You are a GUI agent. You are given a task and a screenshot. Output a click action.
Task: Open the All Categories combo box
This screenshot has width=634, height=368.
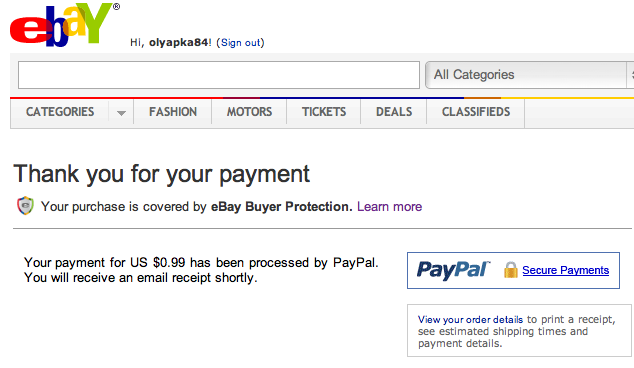[x=529, y=75]
